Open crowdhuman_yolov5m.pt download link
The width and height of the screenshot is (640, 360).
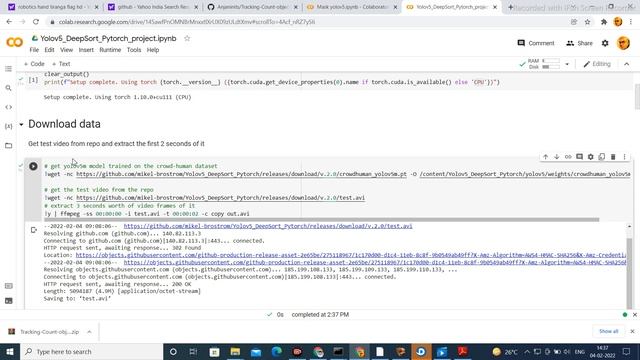tap(241, 174)
